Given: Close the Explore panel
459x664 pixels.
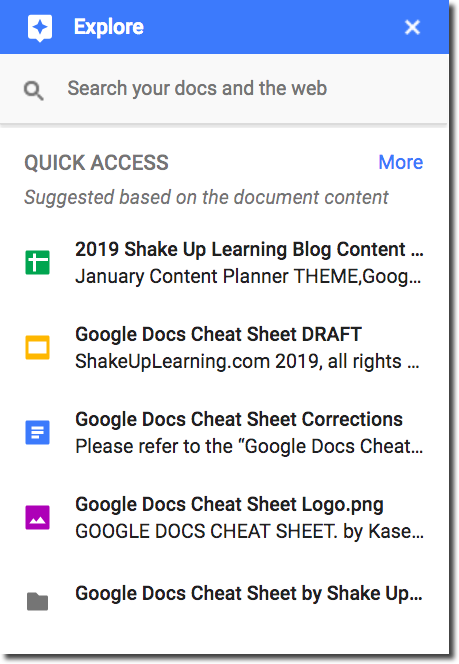Looking at the screenshot, I should tap(412, 28).
